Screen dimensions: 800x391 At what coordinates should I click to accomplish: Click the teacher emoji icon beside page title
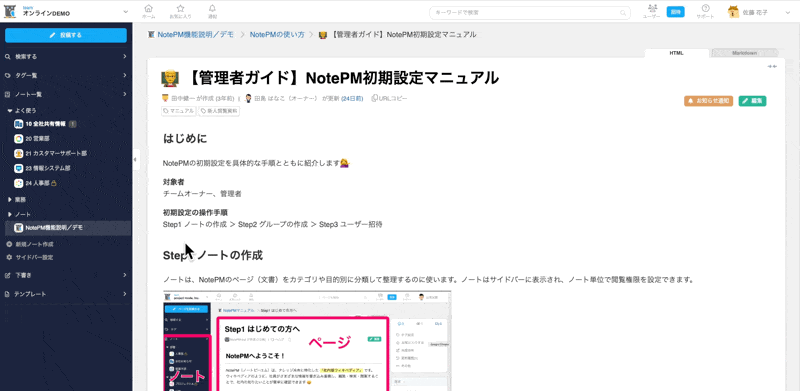(170, 79)
